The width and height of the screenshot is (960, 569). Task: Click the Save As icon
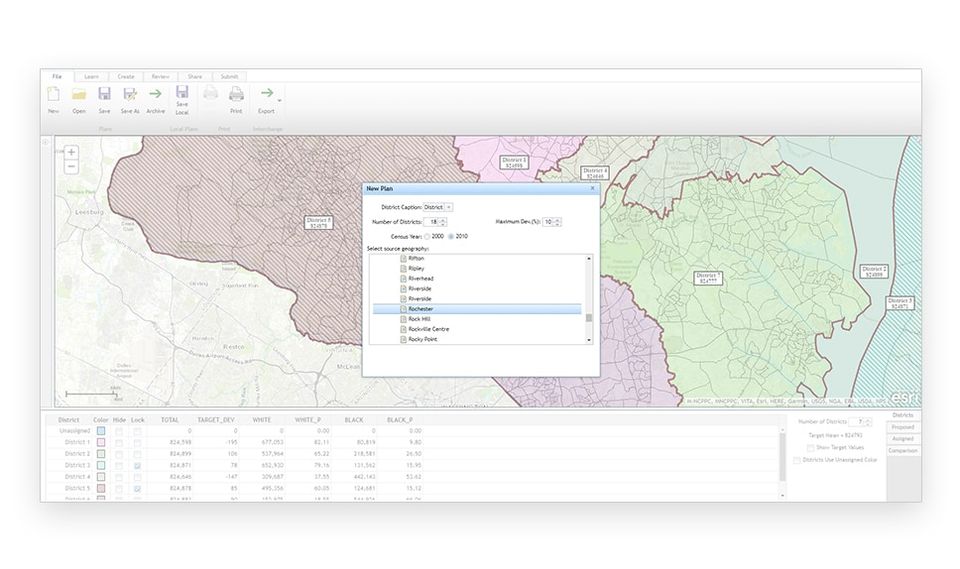[x=130, y=94]
